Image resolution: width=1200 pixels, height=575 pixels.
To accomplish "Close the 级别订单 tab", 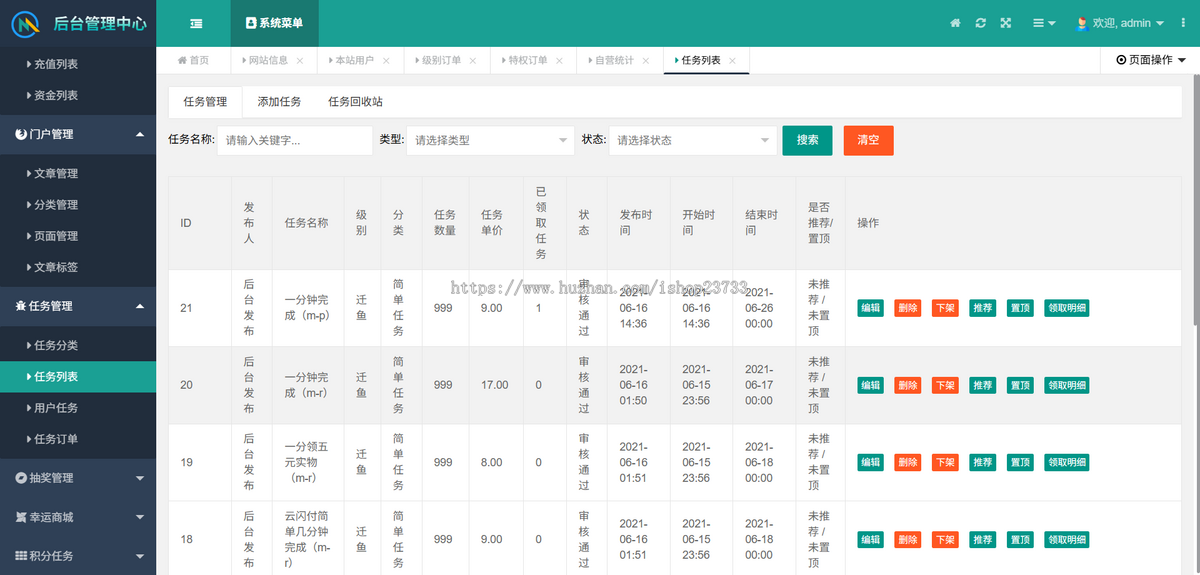I will pos(473,61).
